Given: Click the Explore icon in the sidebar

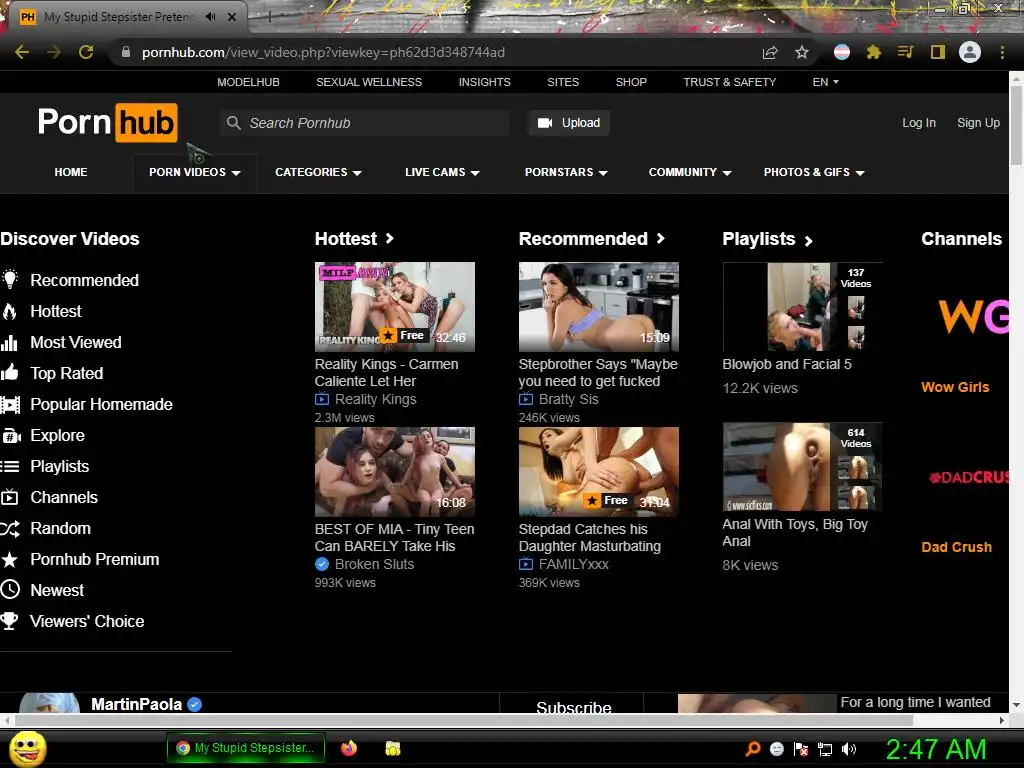Looking at the screenshot, I should [11, 436].
